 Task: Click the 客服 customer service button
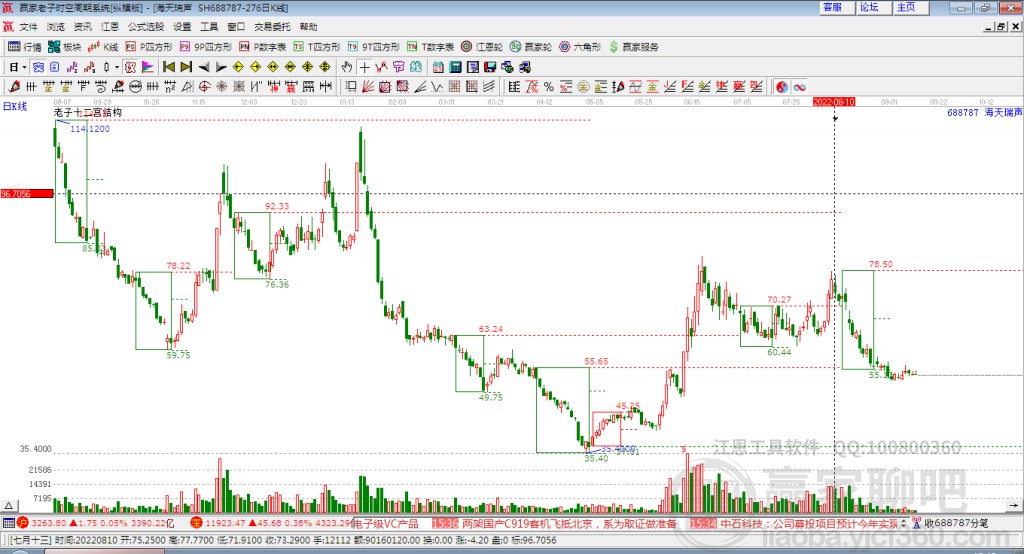(832, 7)
